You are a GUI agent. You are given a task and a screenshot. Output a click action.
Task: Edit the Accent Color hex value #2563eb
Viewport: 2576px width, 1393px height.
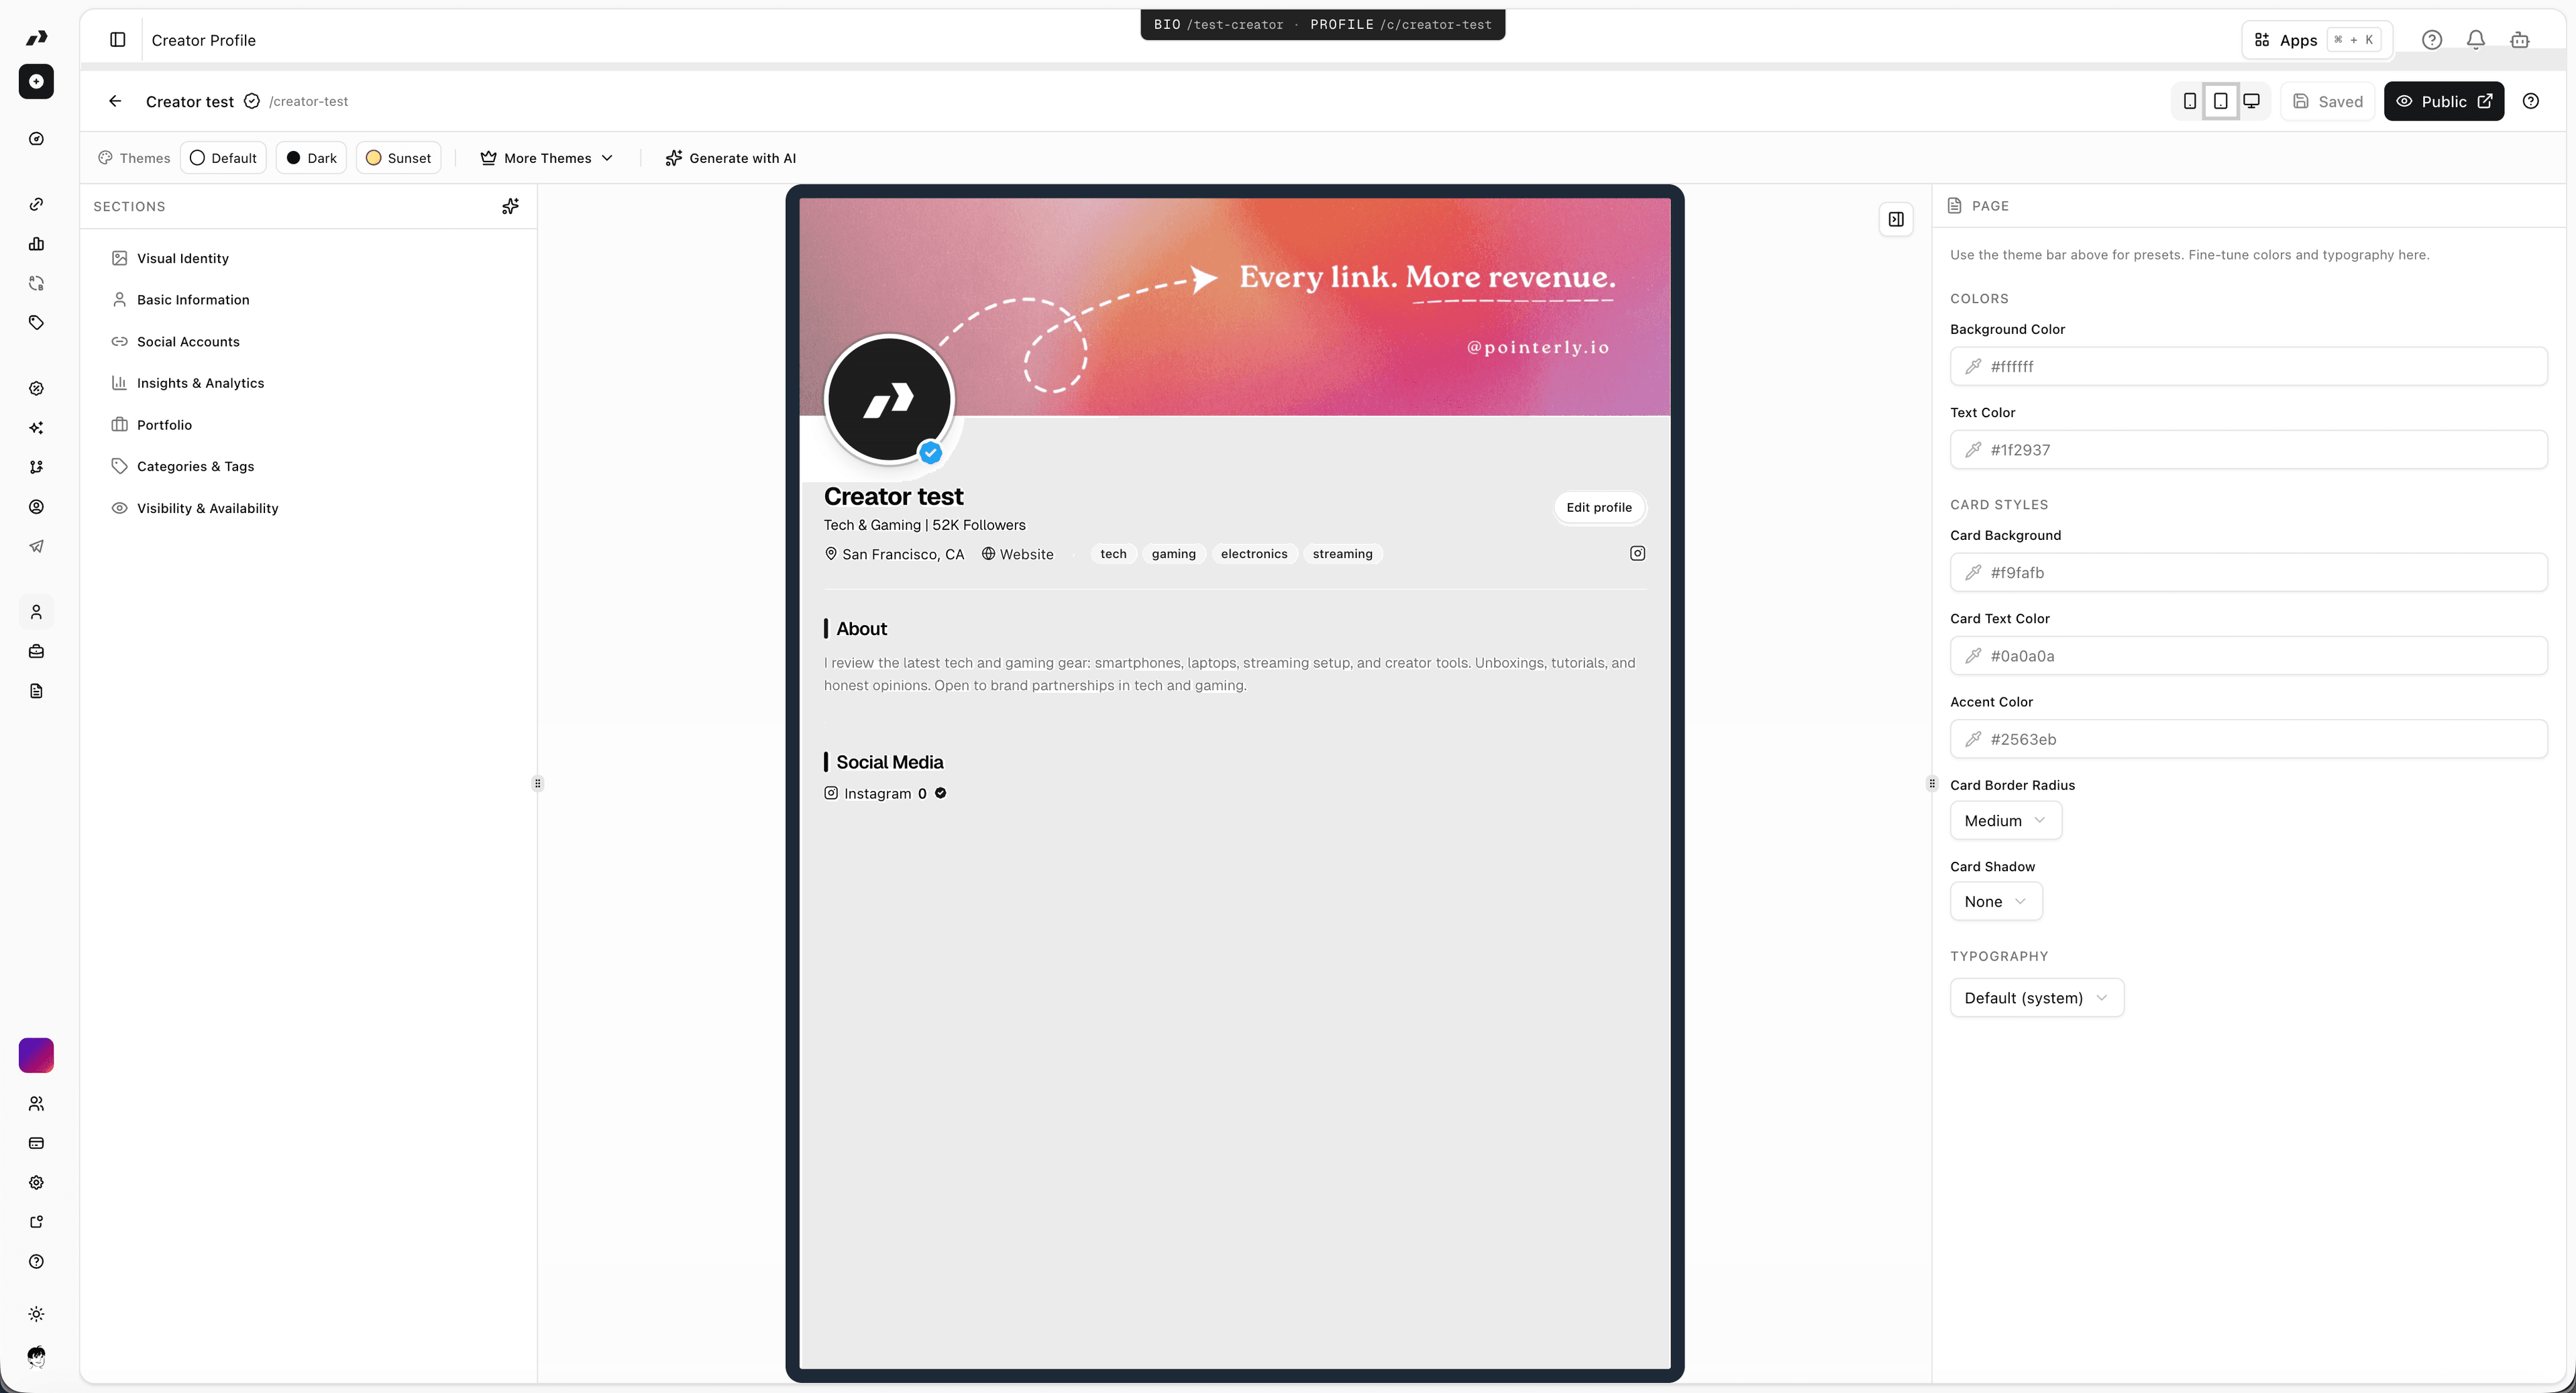2248,739
